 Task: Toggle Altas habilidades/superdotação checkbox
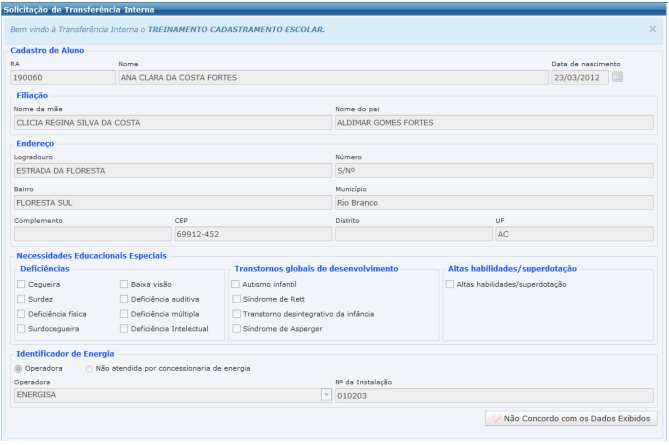(449, 285)
